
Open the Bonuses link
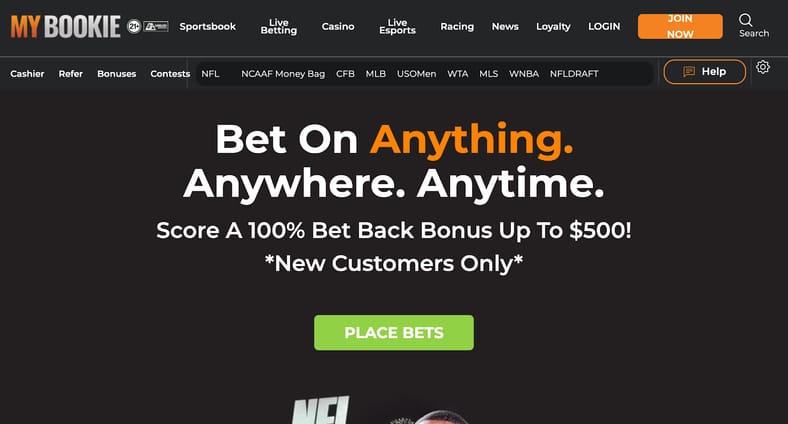[x=117, y=74]
